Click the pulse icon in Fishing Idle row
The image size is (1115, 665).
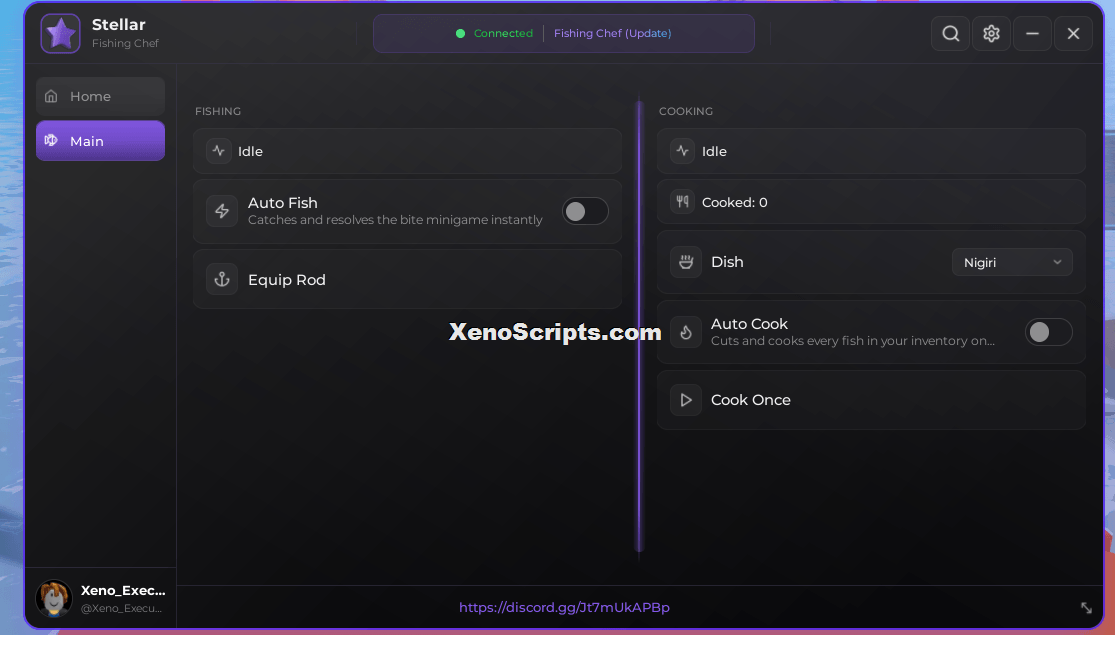pyautogui.click(x=218, y=151)
